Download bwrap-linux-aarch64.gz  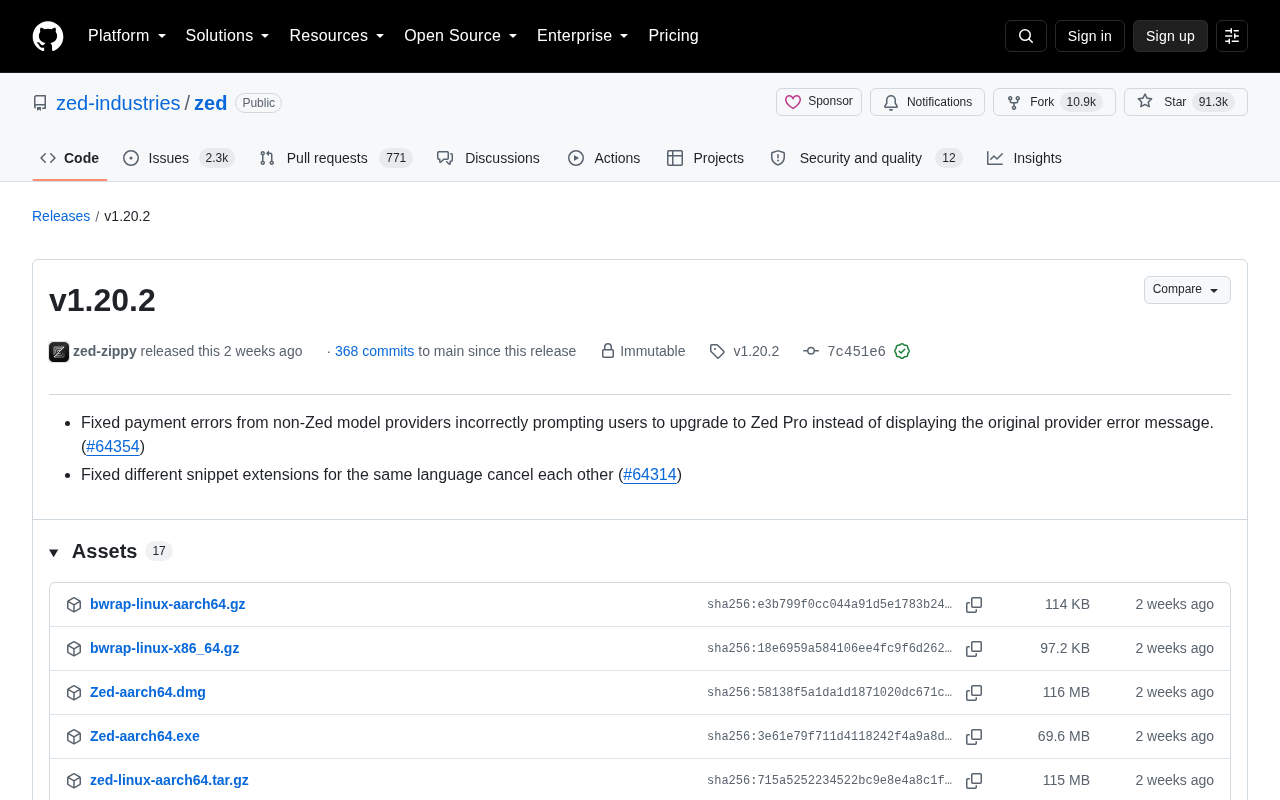click(x=168, y=604)
